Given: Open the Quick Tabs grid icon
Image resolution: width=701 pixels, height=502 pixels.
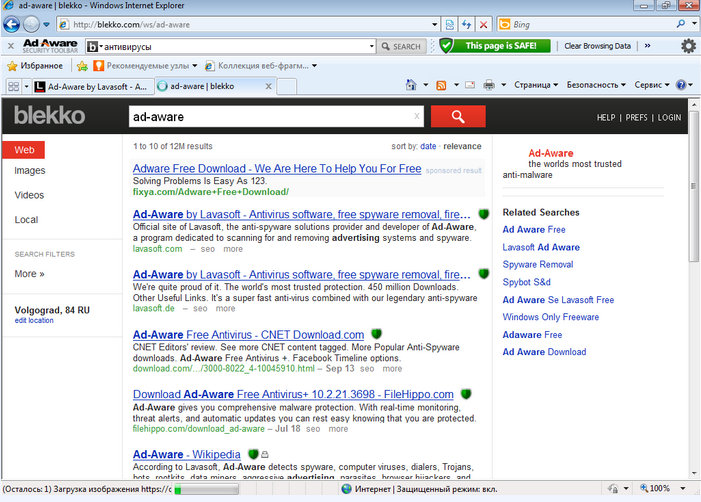Looking at the screenshot, I should 13,86.
